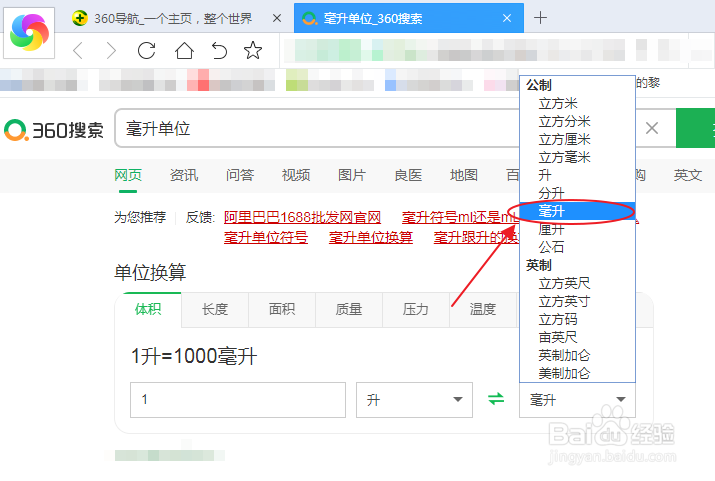The height and width of the screenshot is (481, 715).
Task: Click the 反馈 feedback link
Action: (x=200, y=217)
